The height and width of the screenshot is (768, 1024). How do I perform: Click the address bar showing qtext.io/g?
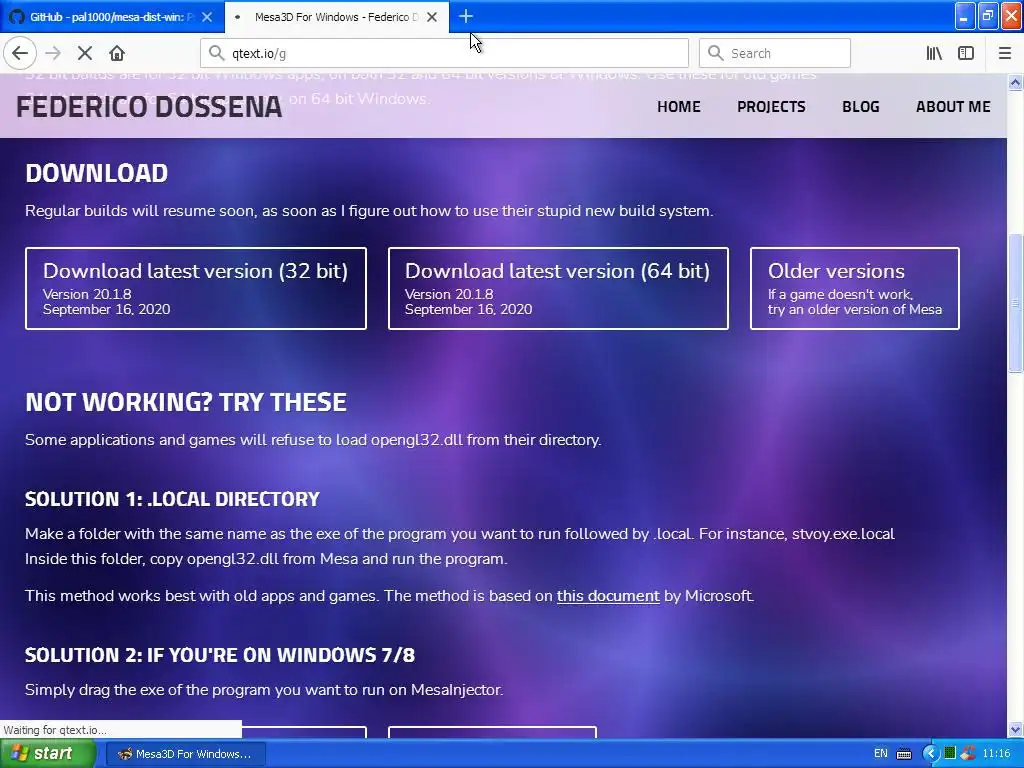[444, 53]
